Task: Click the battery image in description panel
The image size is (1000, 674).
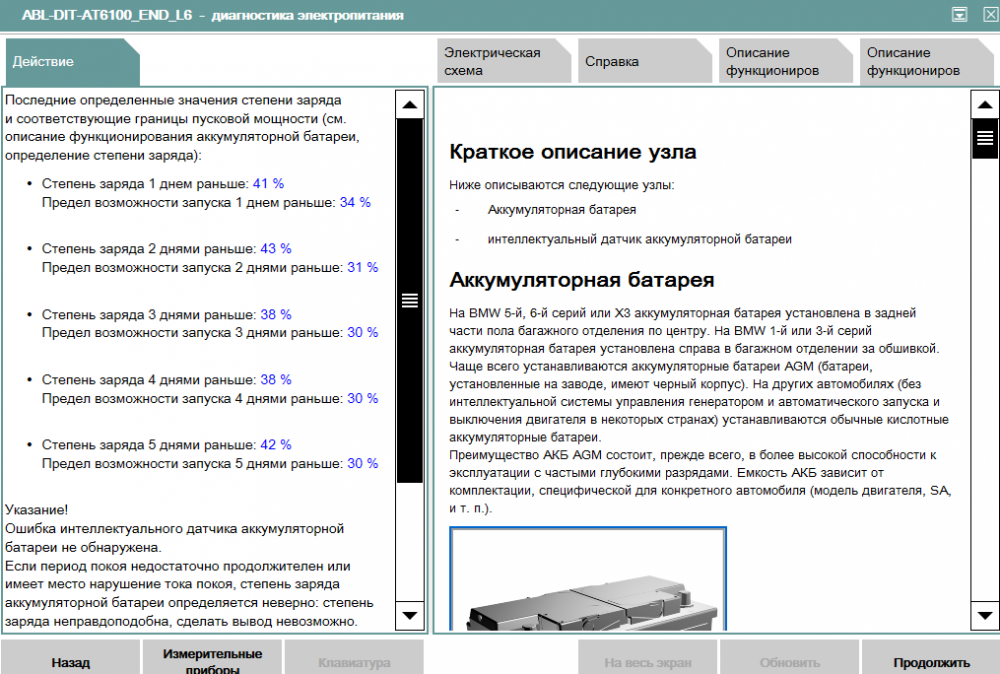Action: 588,580
